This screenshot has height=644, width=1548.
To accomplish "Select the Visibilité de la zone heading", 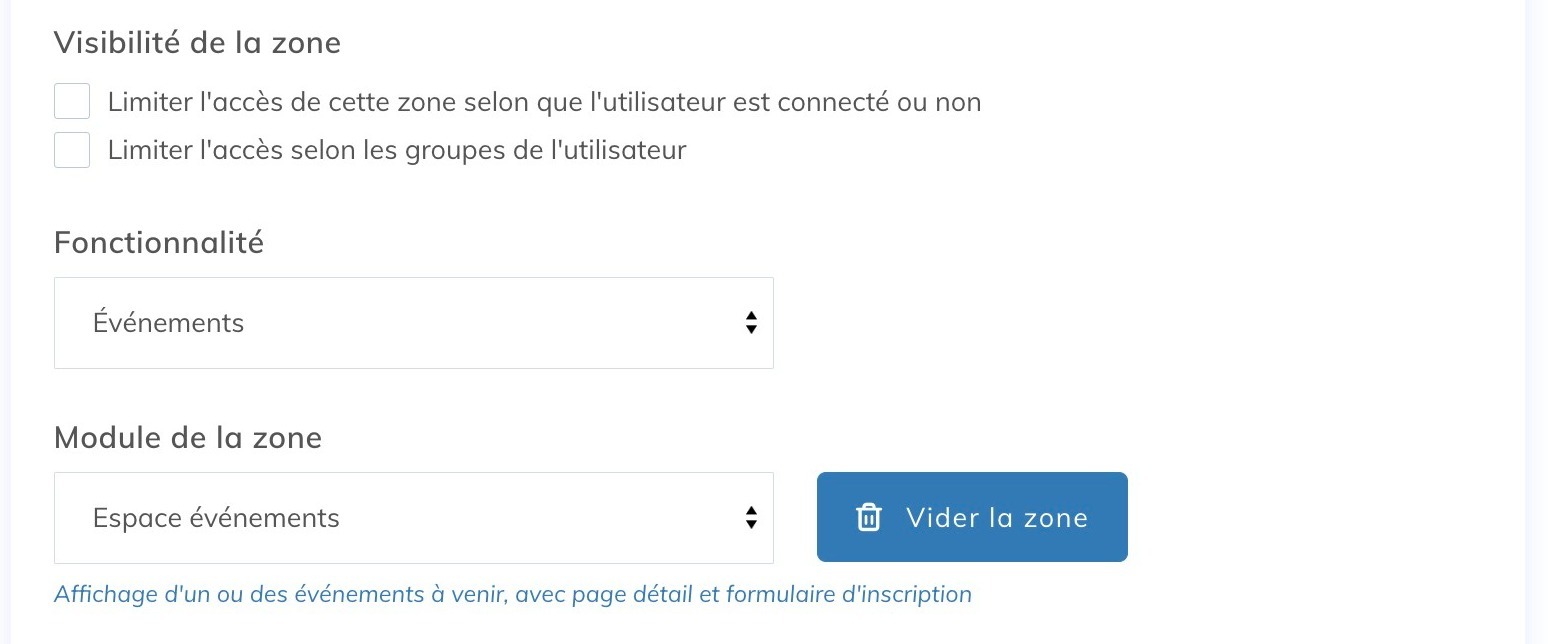I will 197,42.
